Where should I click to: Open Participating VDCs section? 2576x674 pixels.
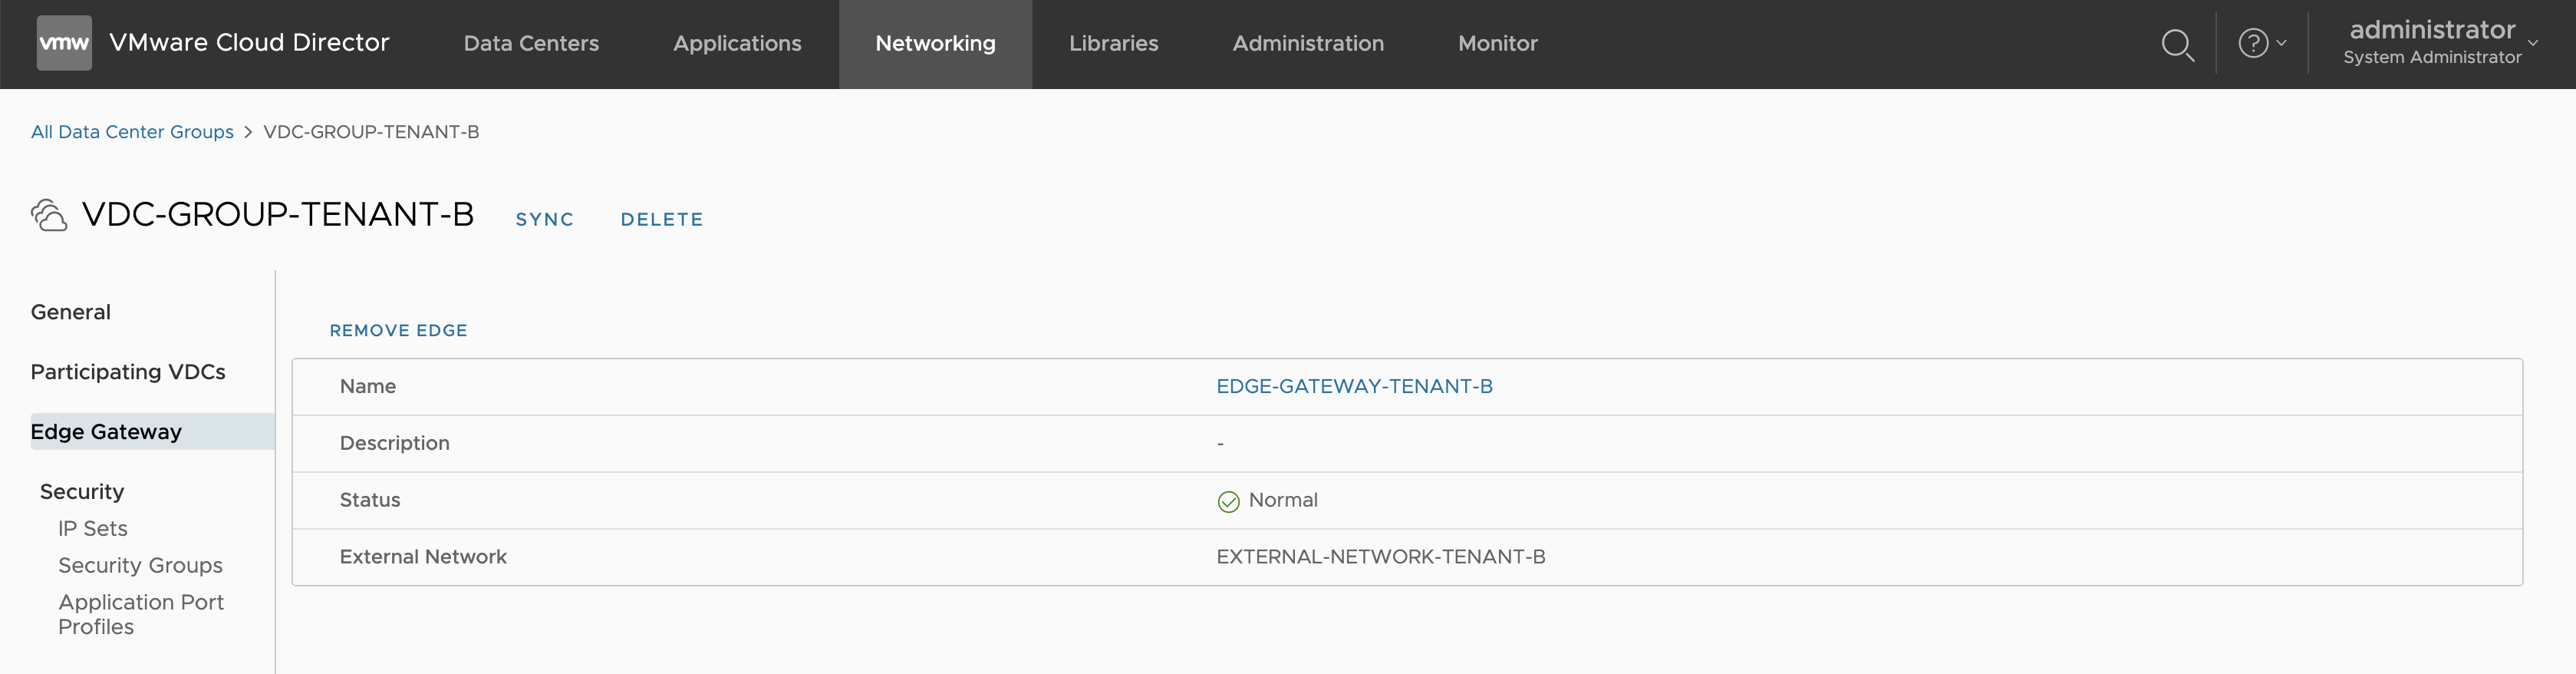tap(128, 372)
